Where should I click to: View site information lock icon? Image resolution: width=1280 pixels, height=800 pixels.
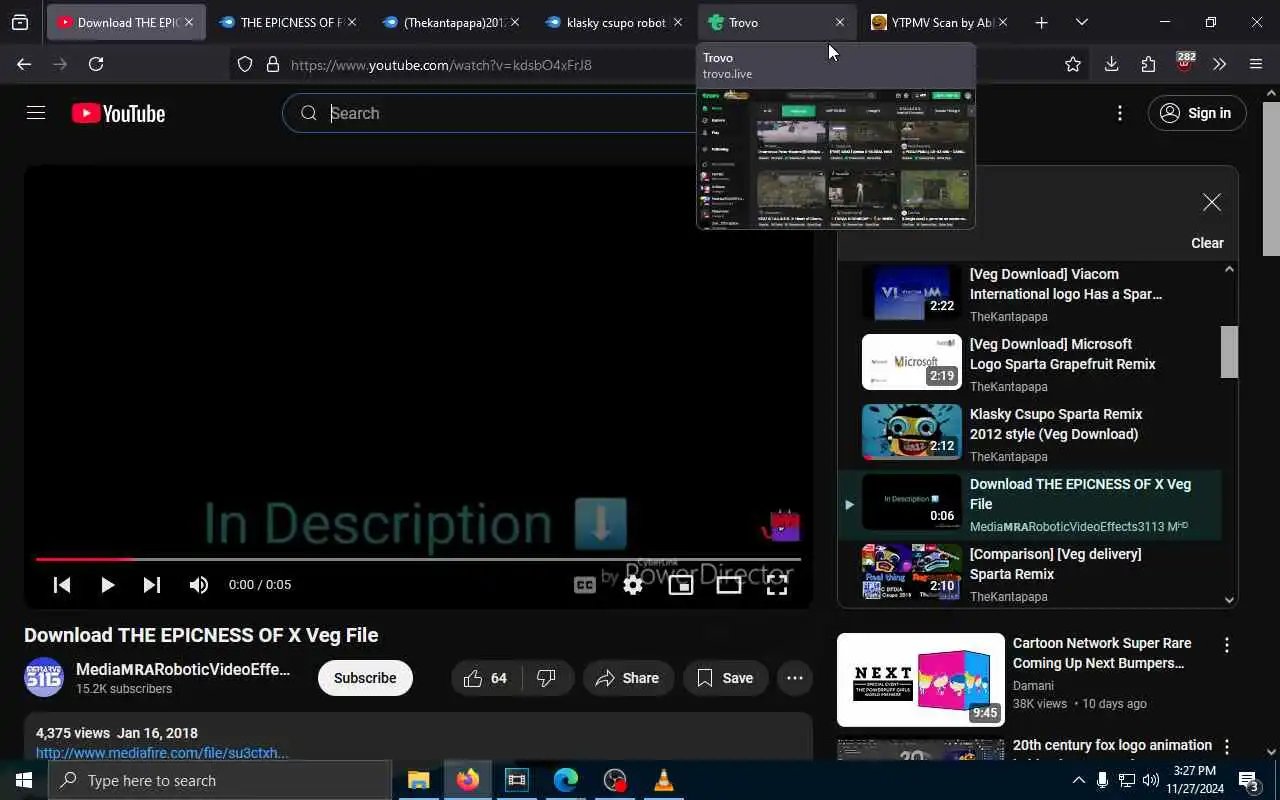click(272, 64)
